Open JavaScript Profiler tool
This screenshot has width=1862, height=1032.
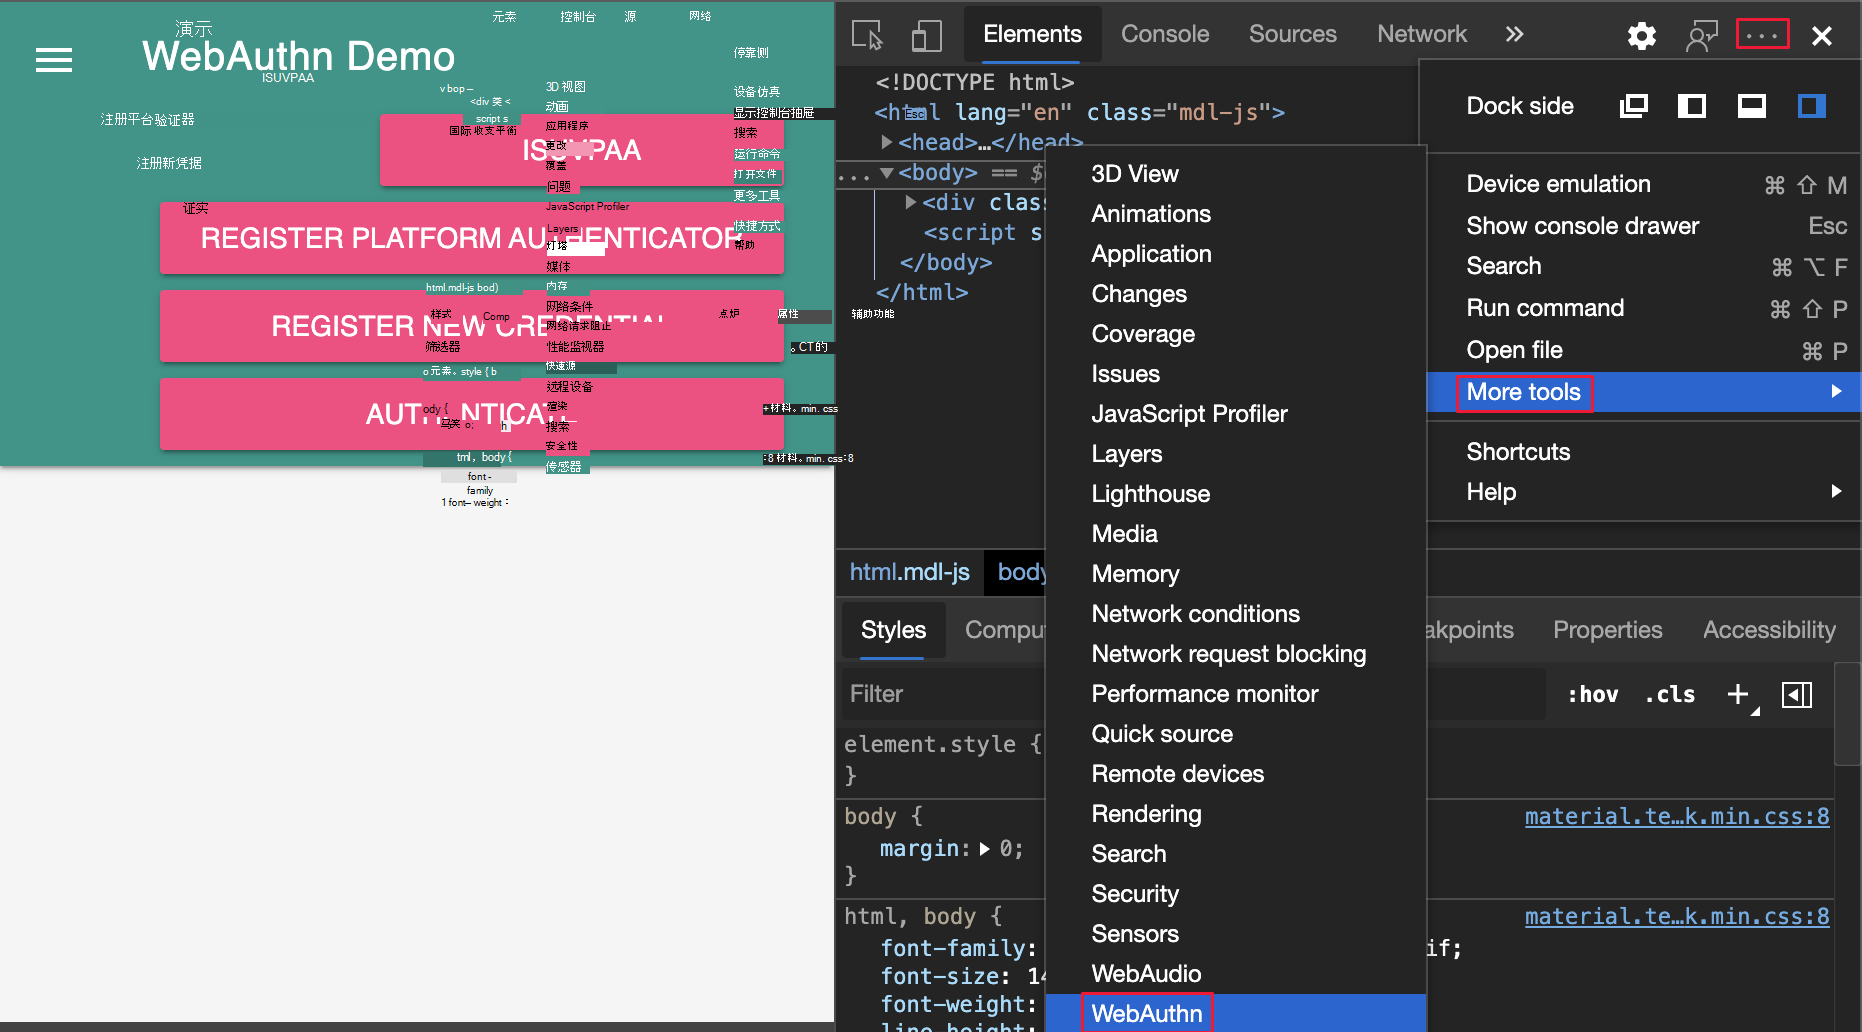click(x=1235, y=414)
